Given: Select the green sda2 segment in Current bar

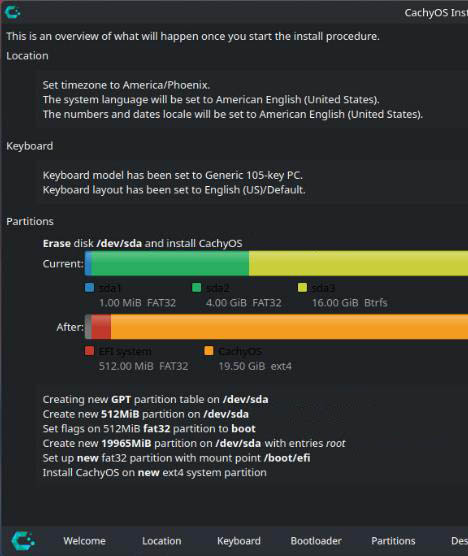Looking at the screenshot, I should point(170,263).
